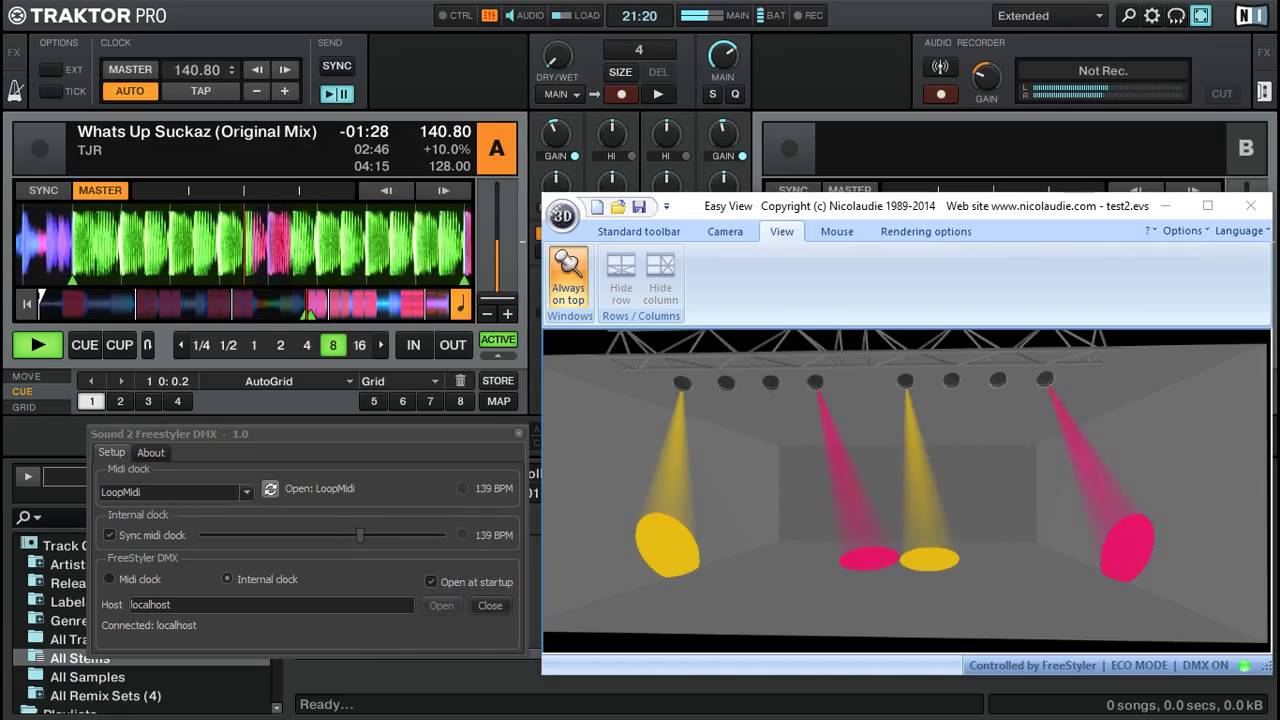Select the FX panel icon at left edge
Viewport: 1280px width, 720px height.
14,52
